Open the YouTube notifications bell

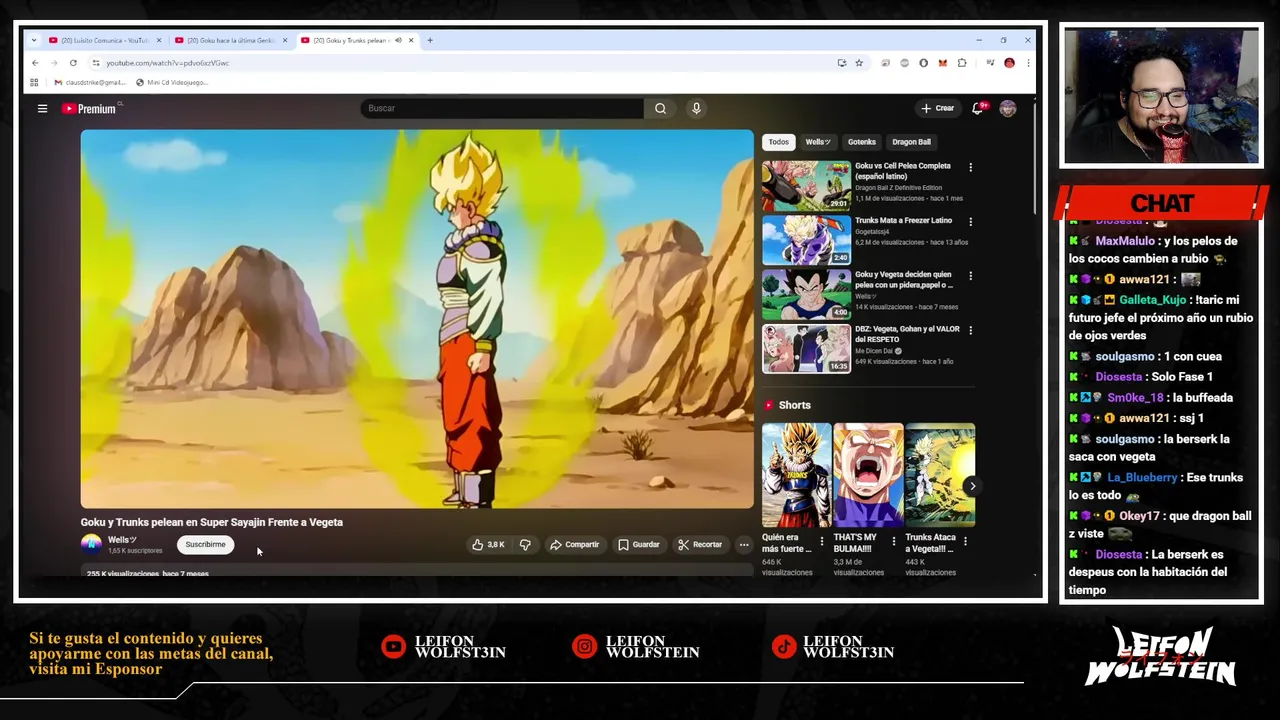[x=978, y=108]
